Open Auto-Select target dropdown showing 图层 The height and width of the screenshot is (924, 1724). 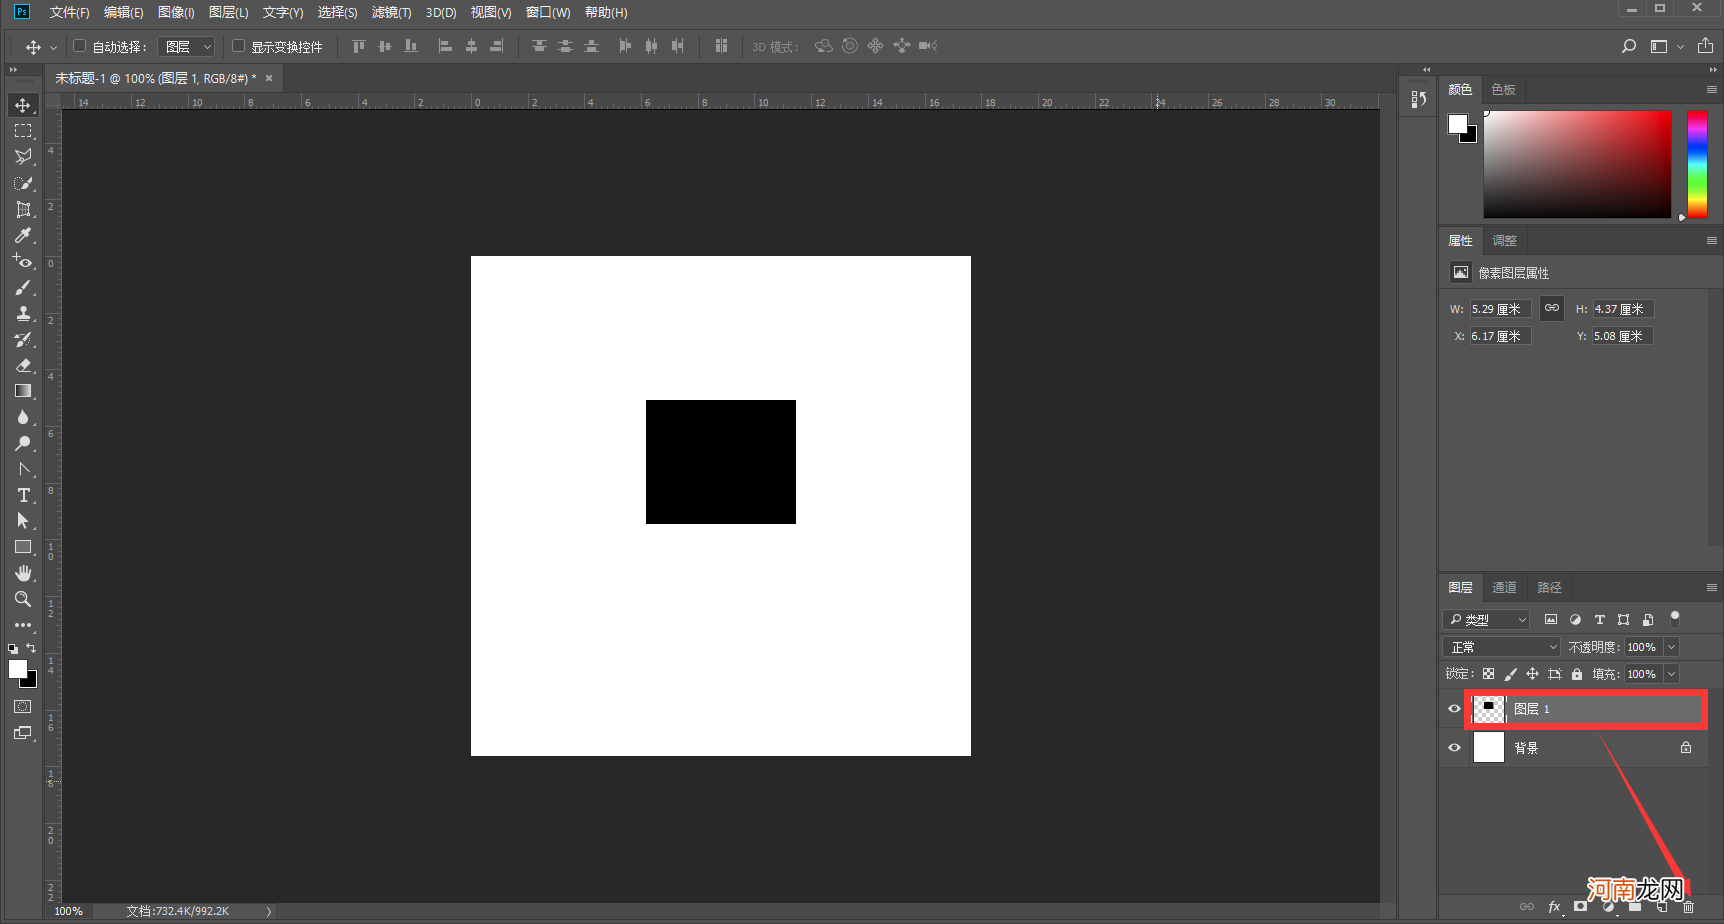[x=187, y=46]
